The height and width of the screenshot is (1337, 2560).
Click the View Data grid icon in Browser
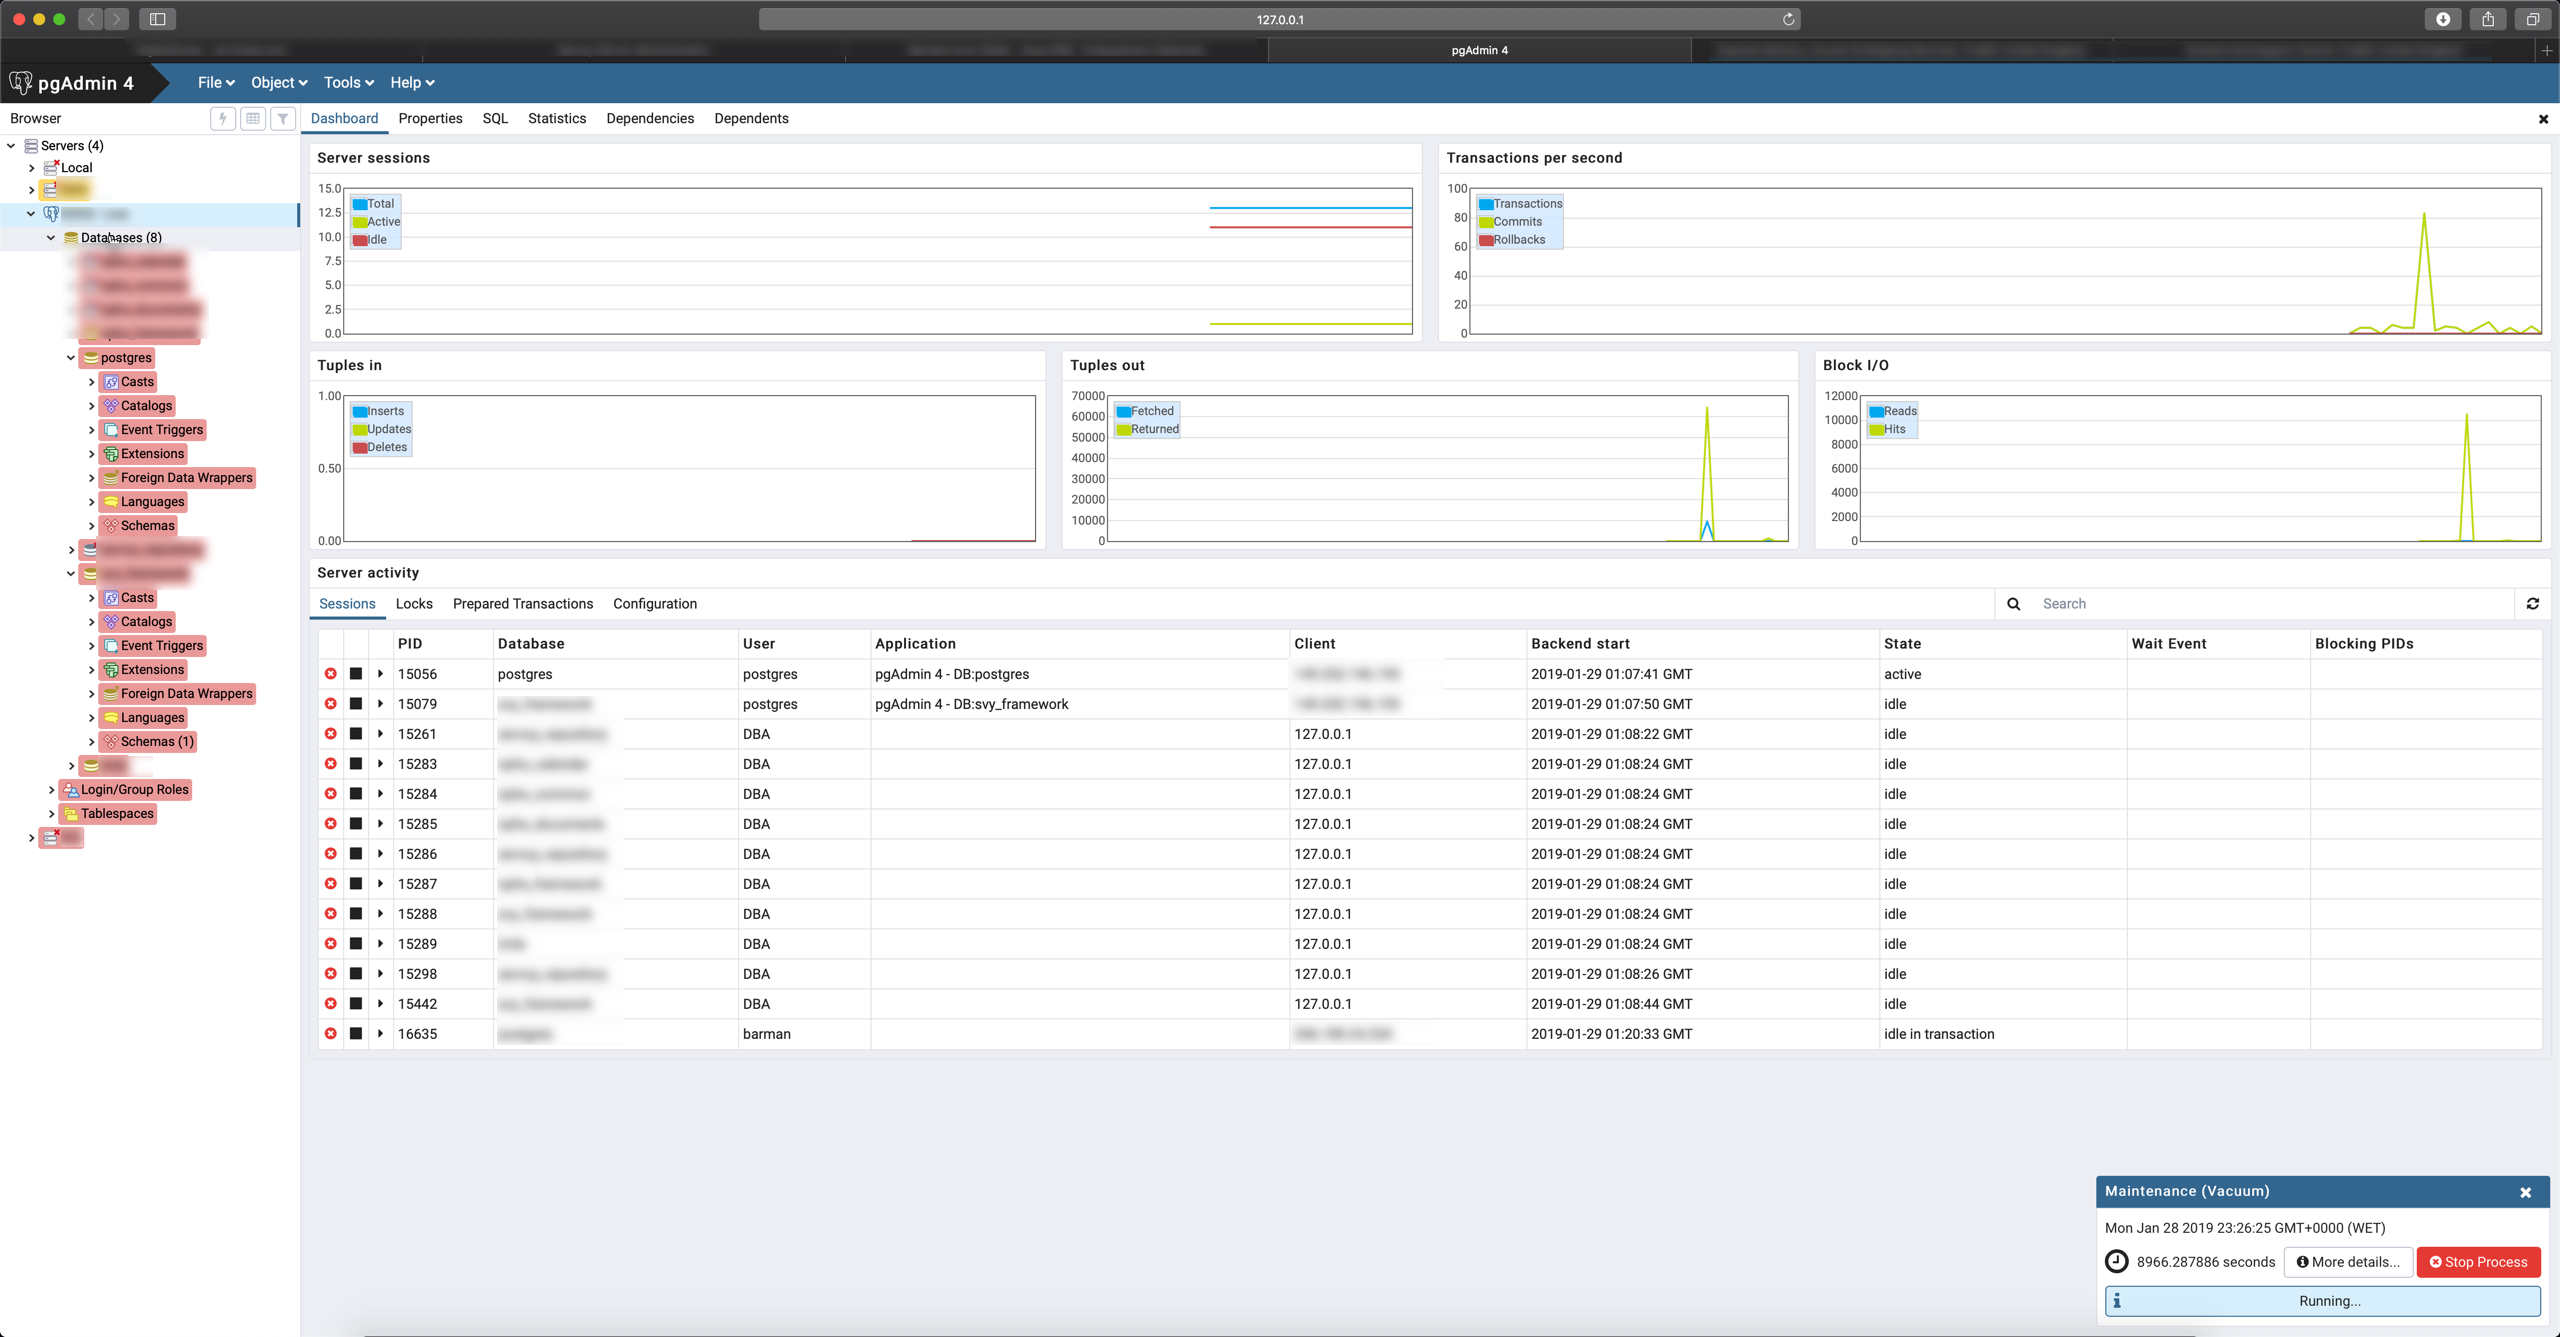[253, 118]
